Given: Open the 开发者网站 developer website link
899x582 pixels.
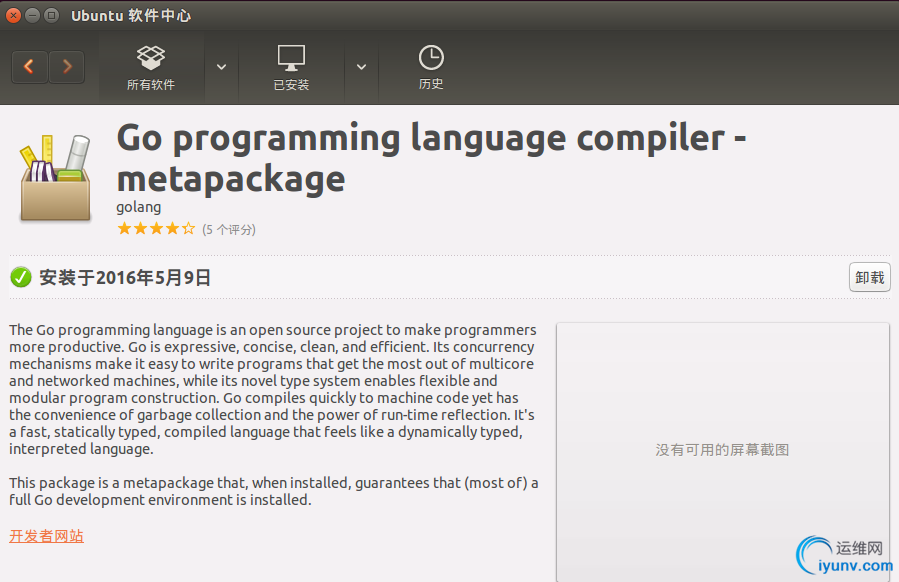Looking at the screenshot, I should point(46,536).
